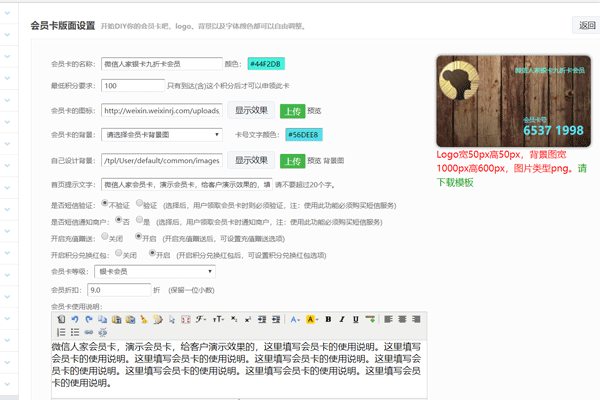Apply superscript formatting in the editor

[248, 319]
